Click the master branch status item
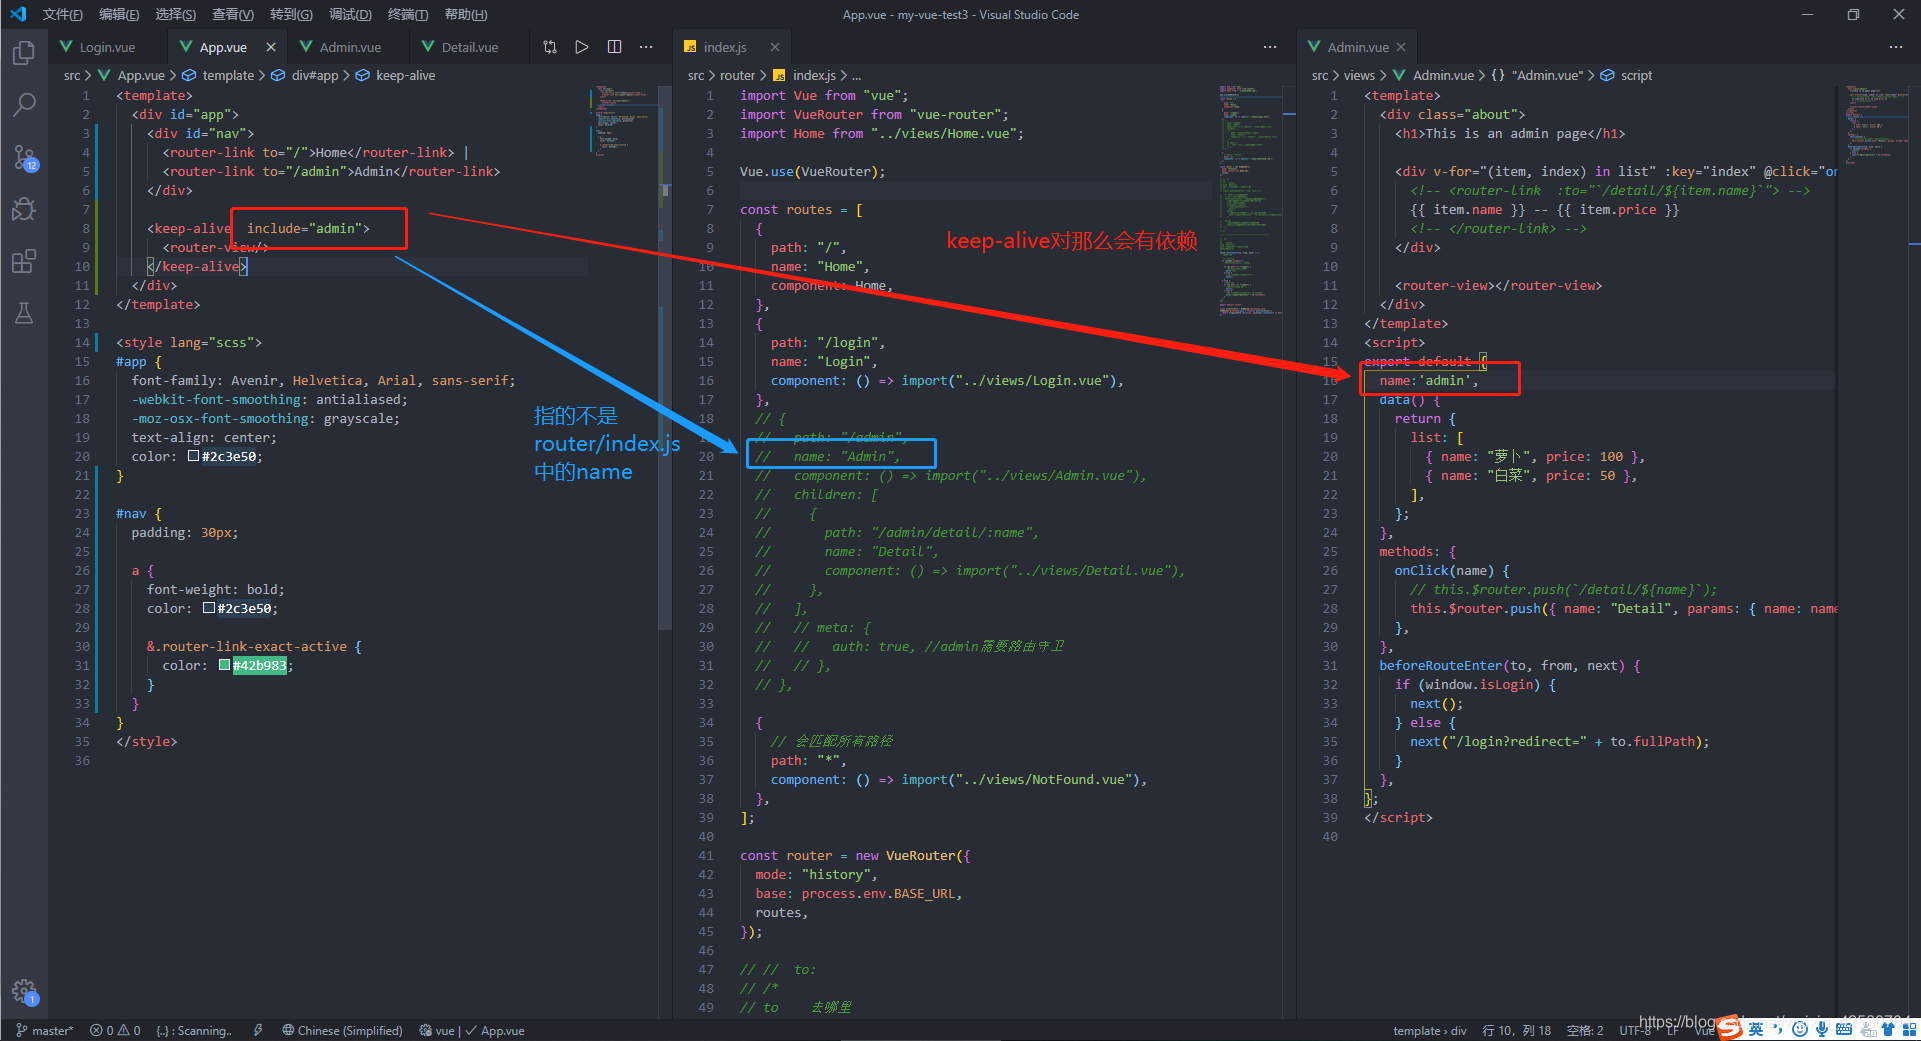The image size is (1921, 1041). pyautogui.click(x=45, y=1031)
